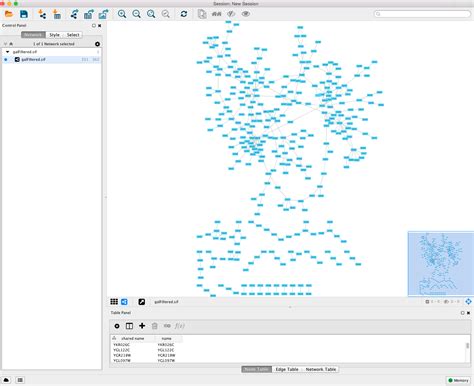Click hidden nodes and edges counter
Viewport: 474px width, 386px height.
[x=452, y=302]
